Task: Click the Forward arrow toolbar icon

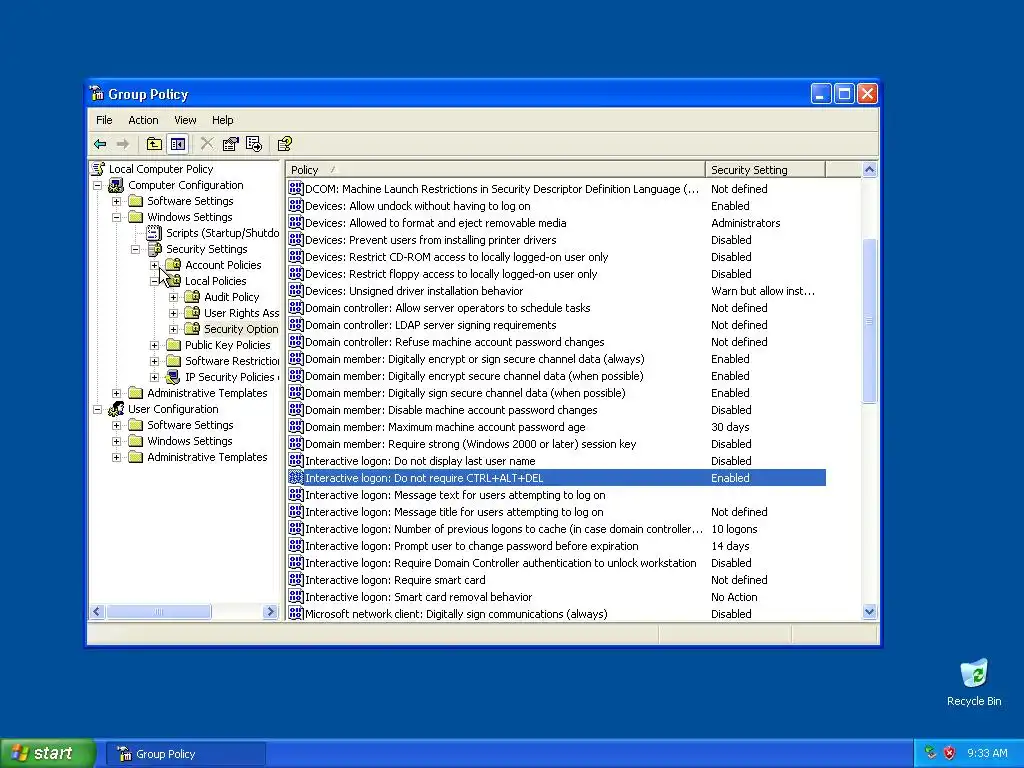Action: click(123, 144)
